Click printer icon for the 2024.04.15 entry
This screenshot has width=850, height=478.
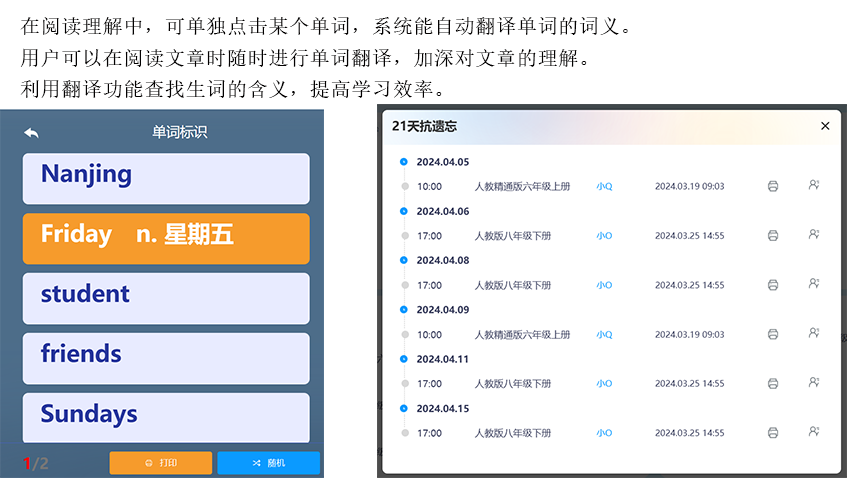pos(772,433)
